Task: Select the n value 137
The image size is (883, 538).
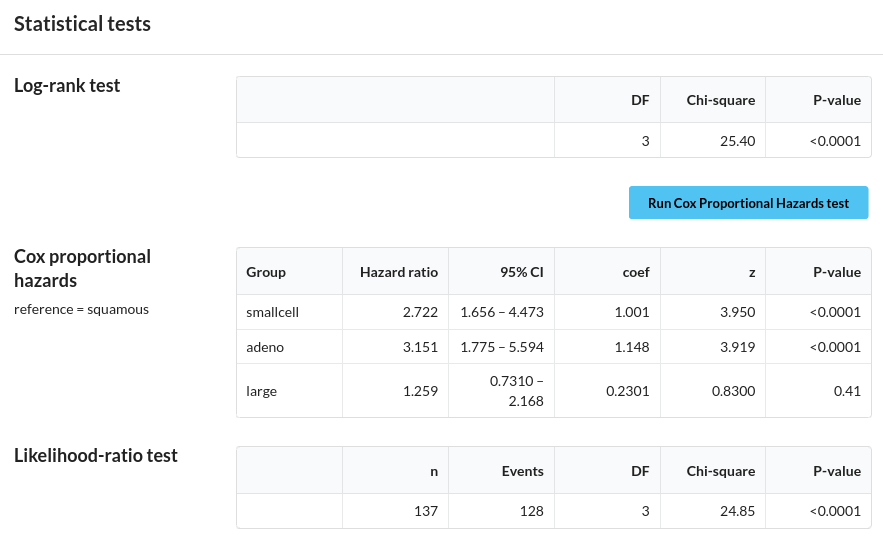Action: click(x=426, y=511)
